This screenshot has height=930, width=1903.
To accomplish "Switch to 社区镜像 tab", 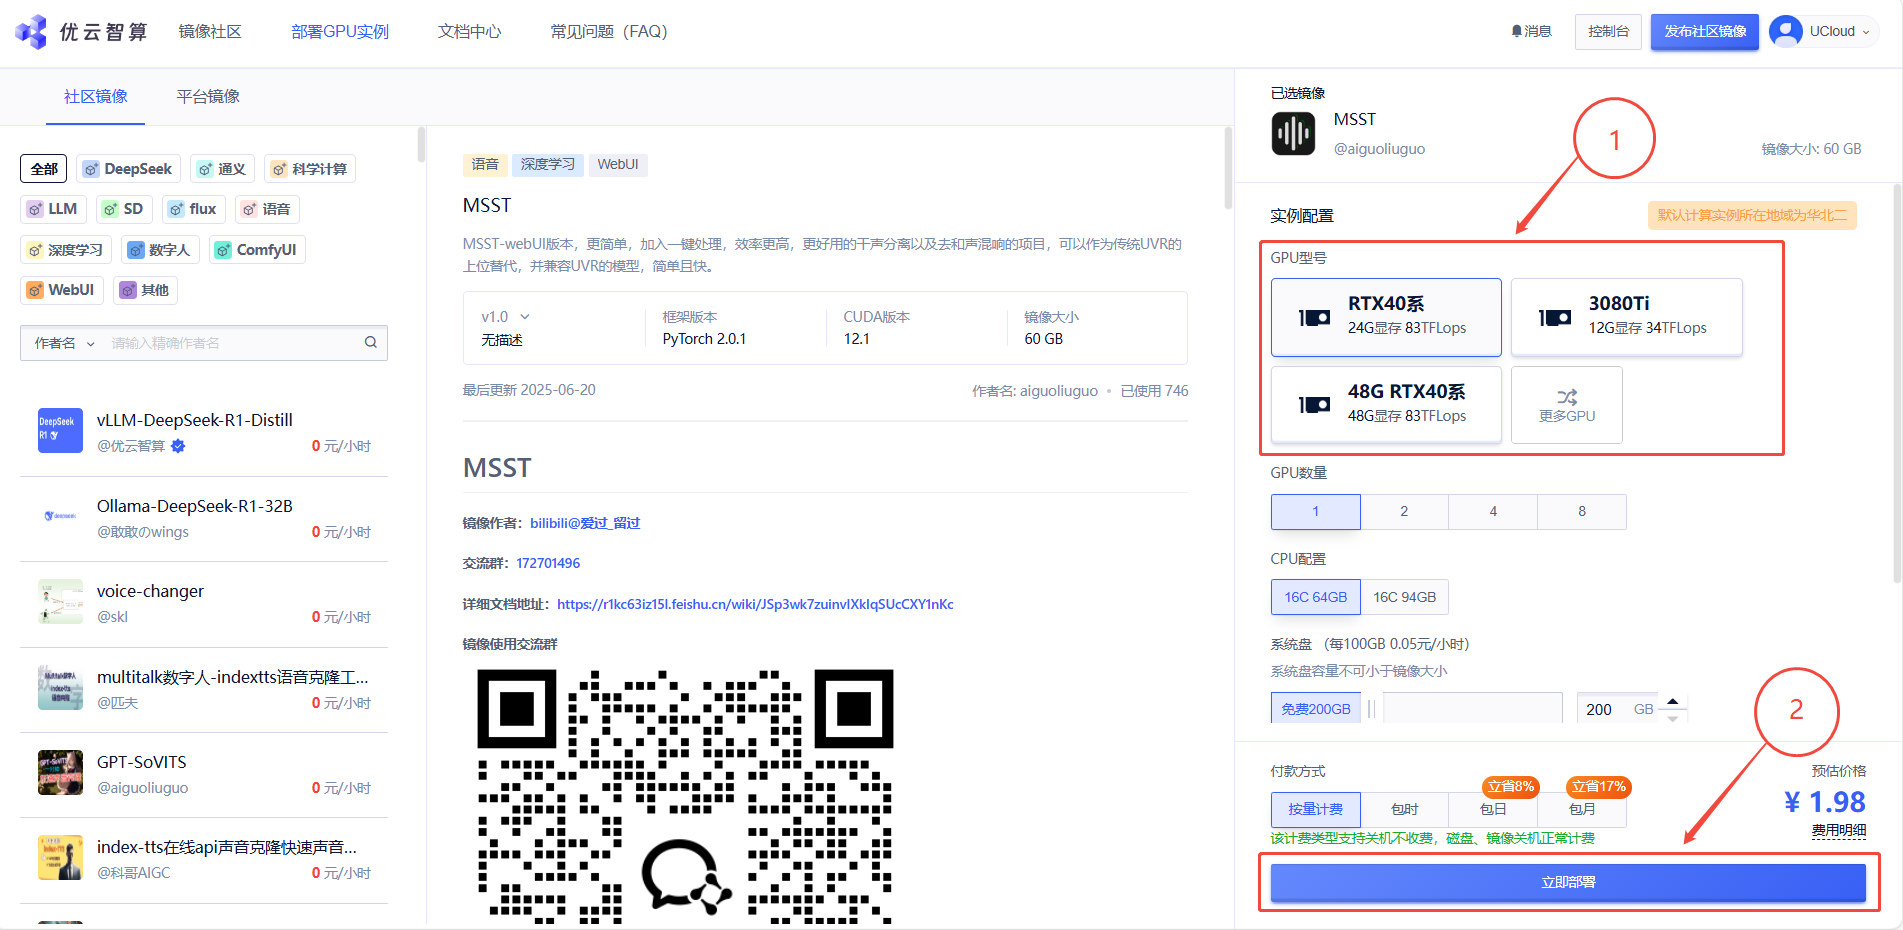I will 96,96.
